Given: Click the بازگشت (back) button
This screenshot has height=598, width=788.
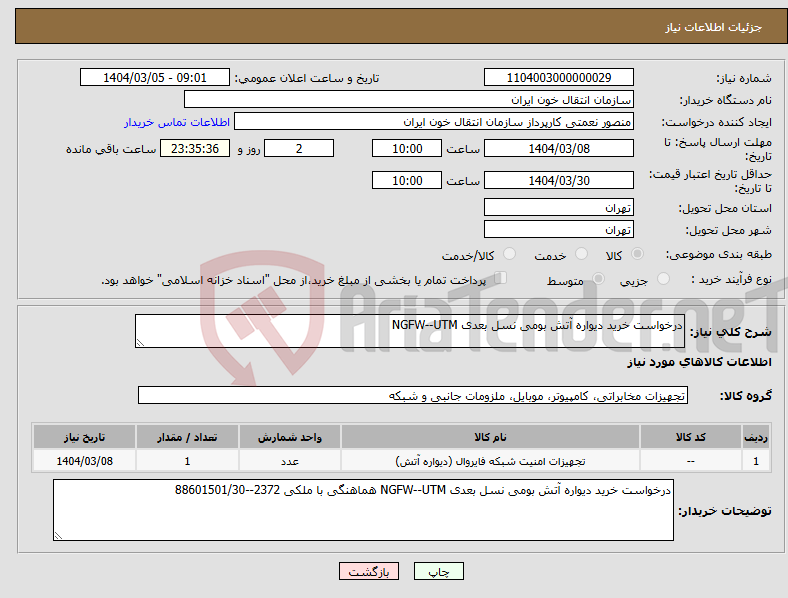Looking at the screenshot, I should click(x=369, y=571).
